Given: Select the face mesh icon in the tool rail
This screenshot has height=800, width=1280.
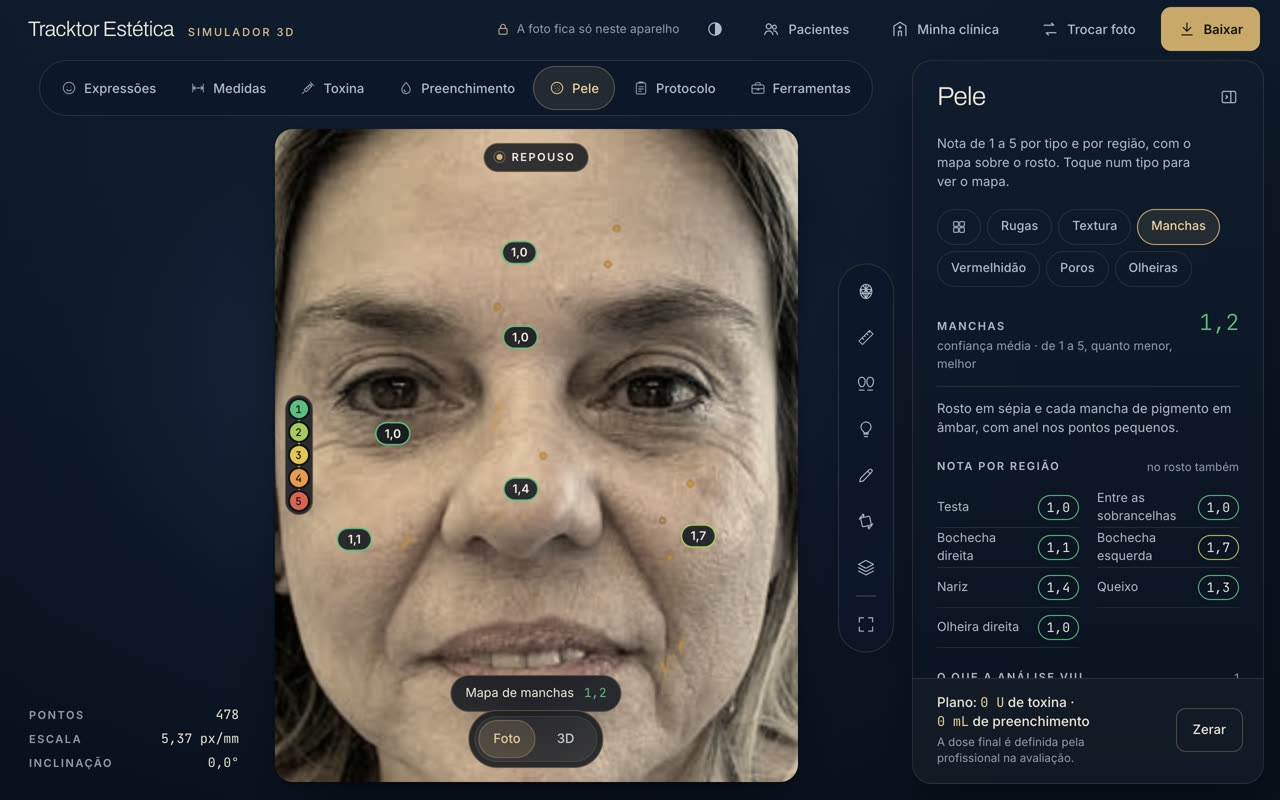Looking at the screenshot, I should coord(866,292).
